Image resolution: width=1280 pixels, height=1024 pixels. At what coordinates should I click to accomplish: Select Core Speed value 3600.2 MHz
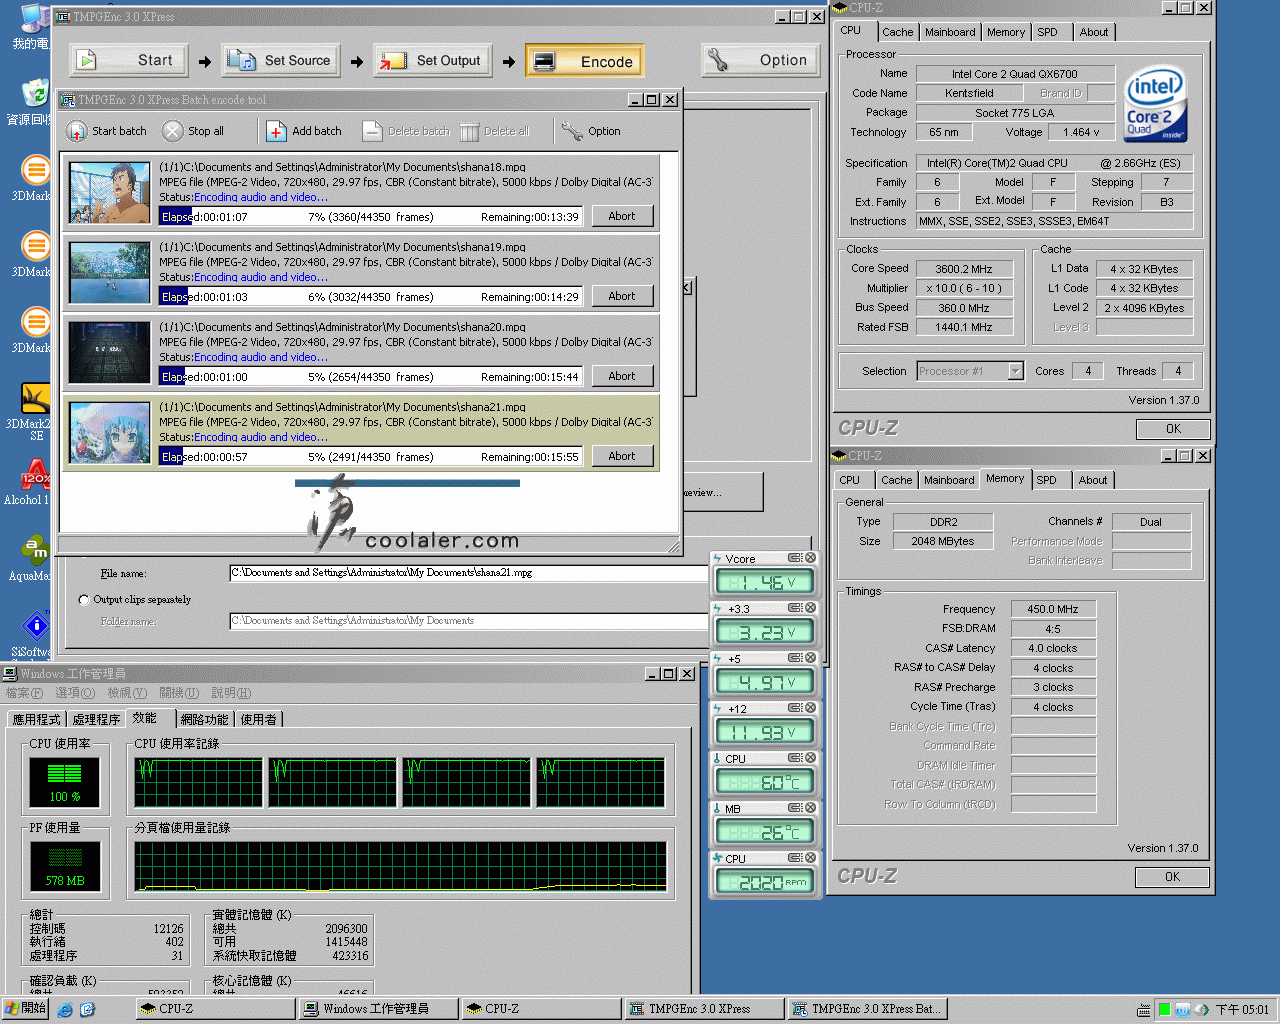pyautogui.click(x=963, y=269)
